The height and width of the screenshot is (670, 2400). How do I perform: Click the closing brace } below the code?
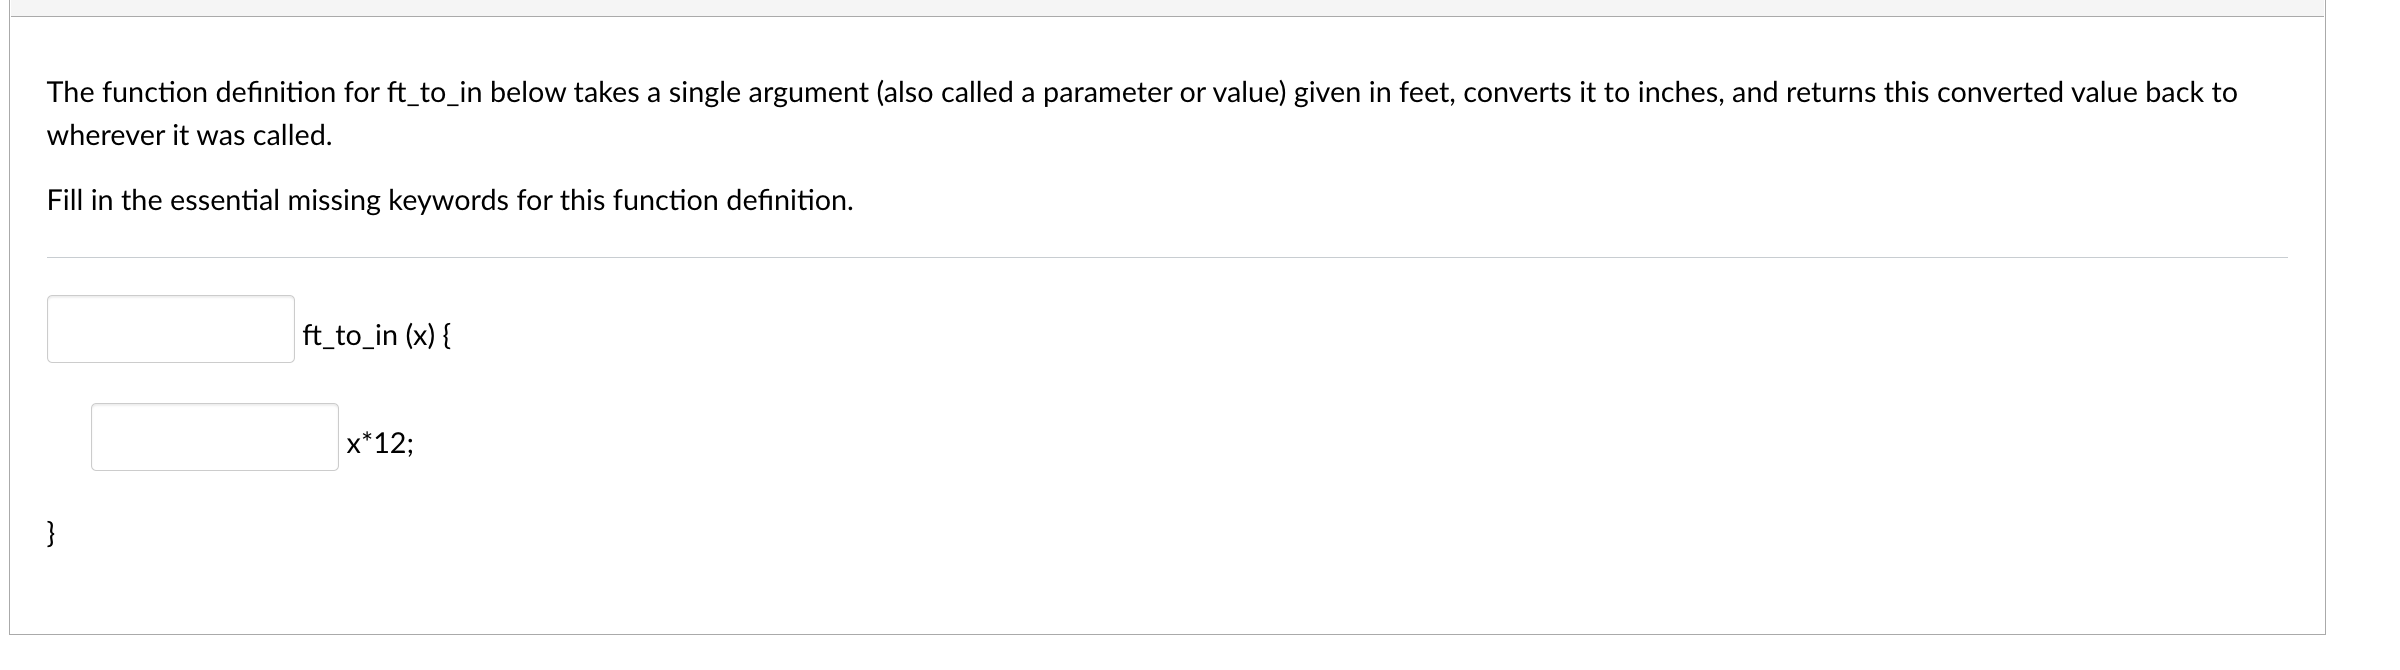49,535
